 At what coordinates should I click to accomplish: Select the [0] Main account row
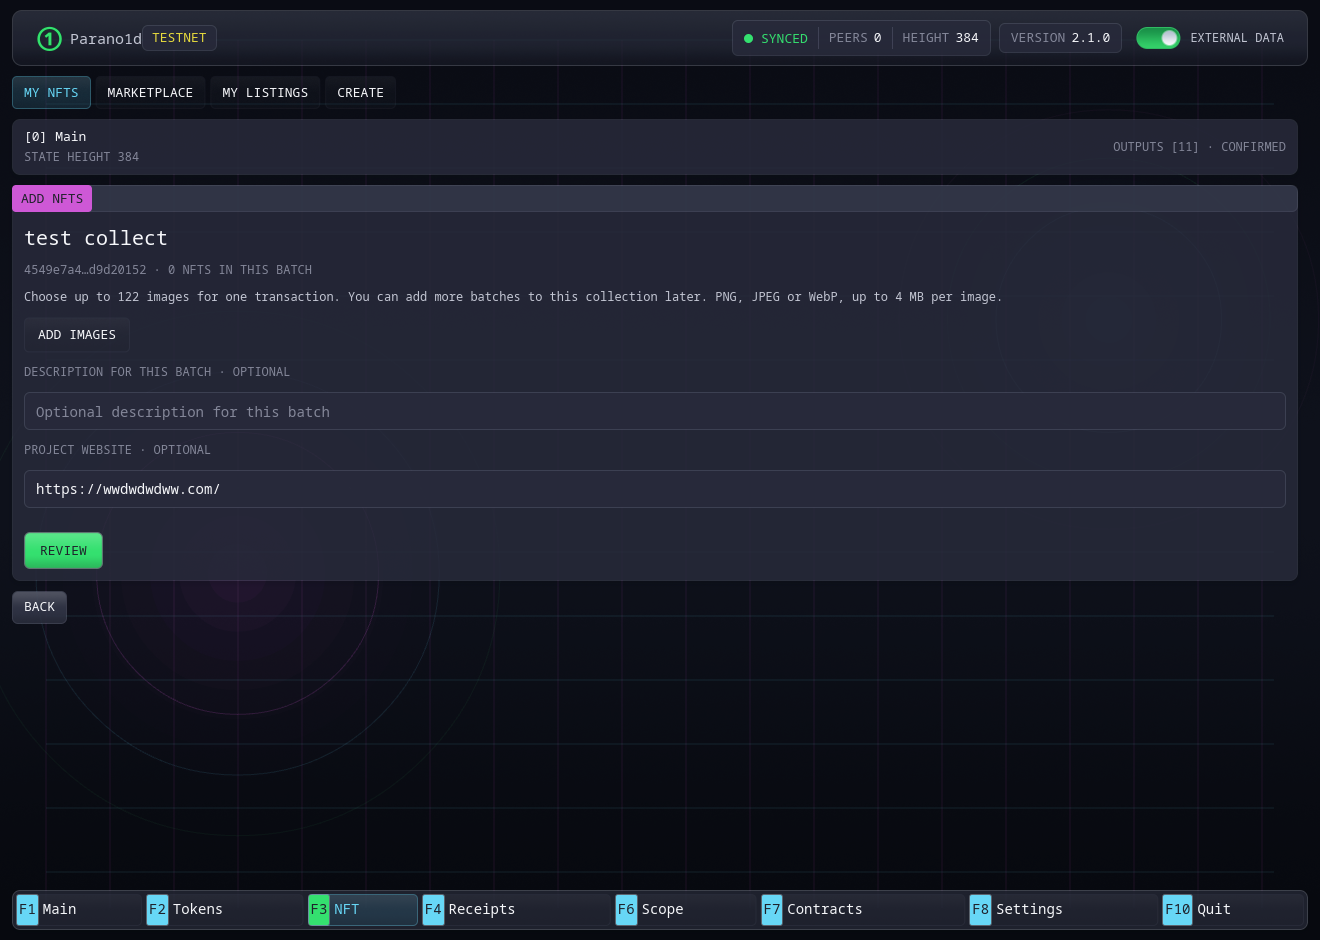[x=655, y=147]
